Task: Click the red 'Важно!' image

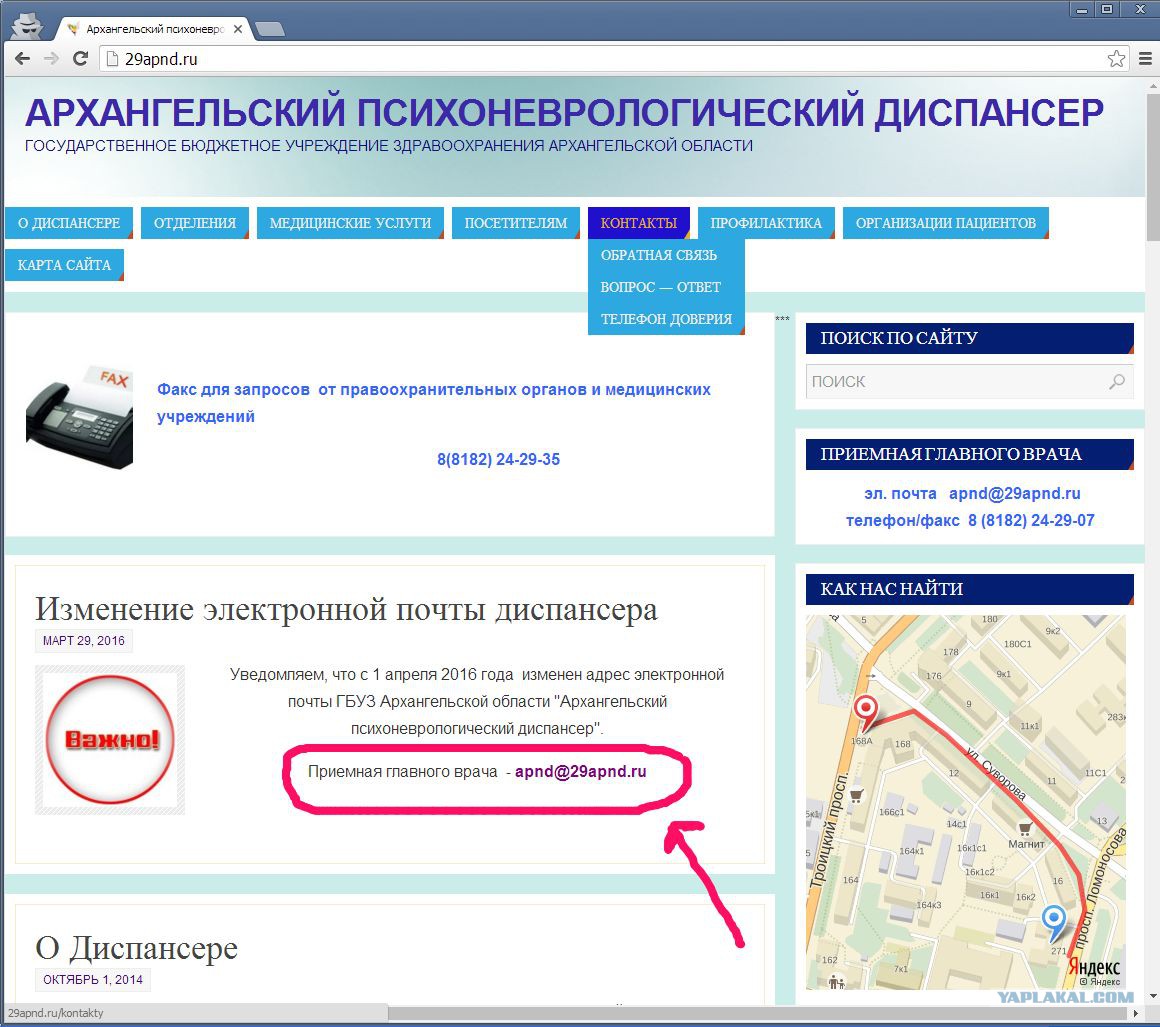Action: 110,740
